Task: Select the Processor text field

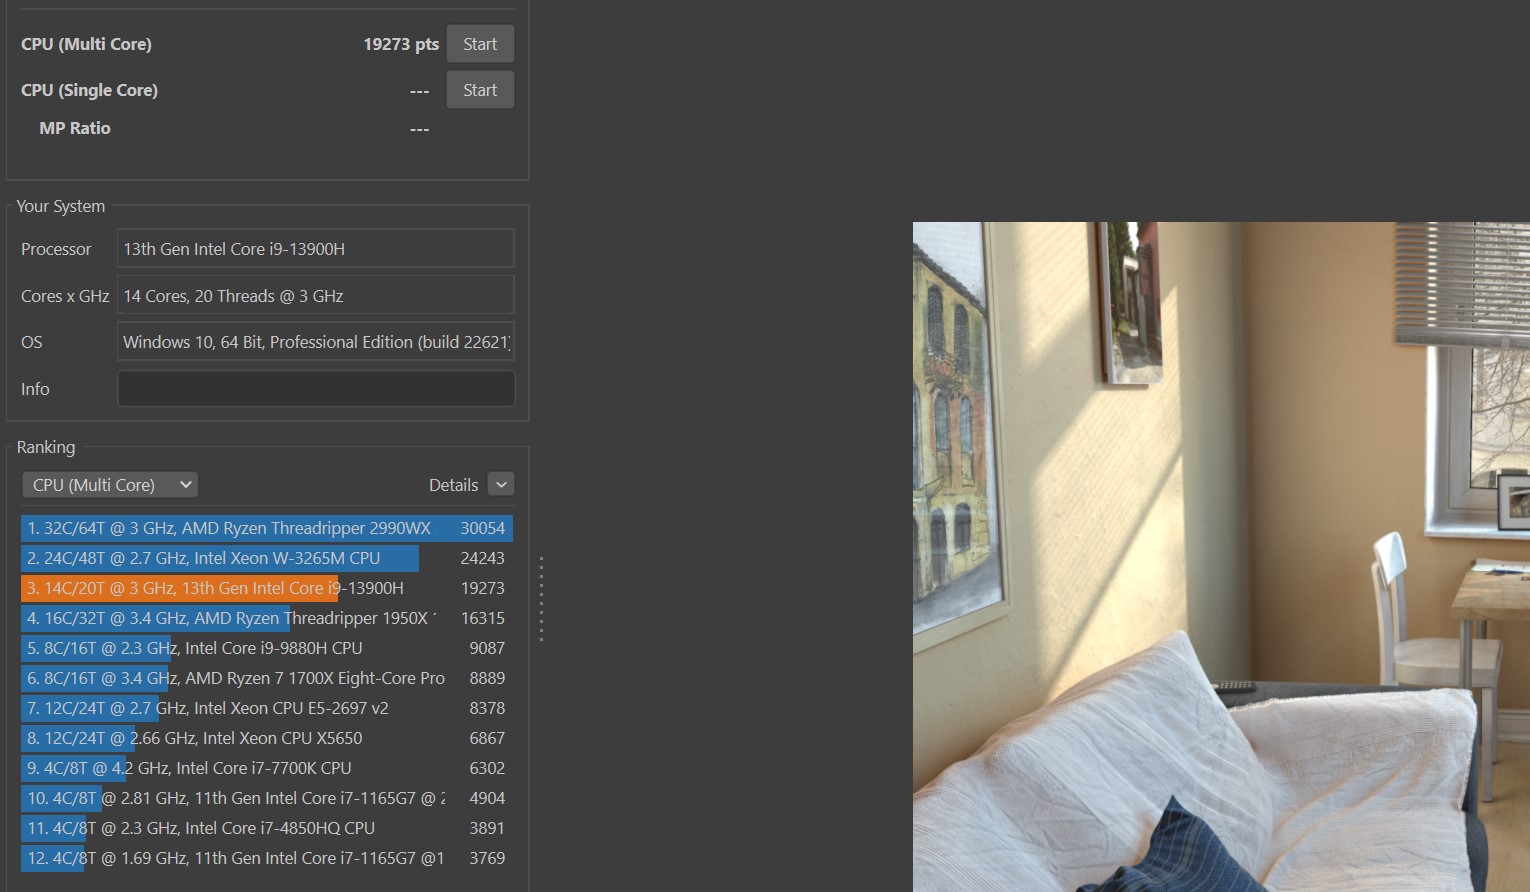Action: click(316, 249)
